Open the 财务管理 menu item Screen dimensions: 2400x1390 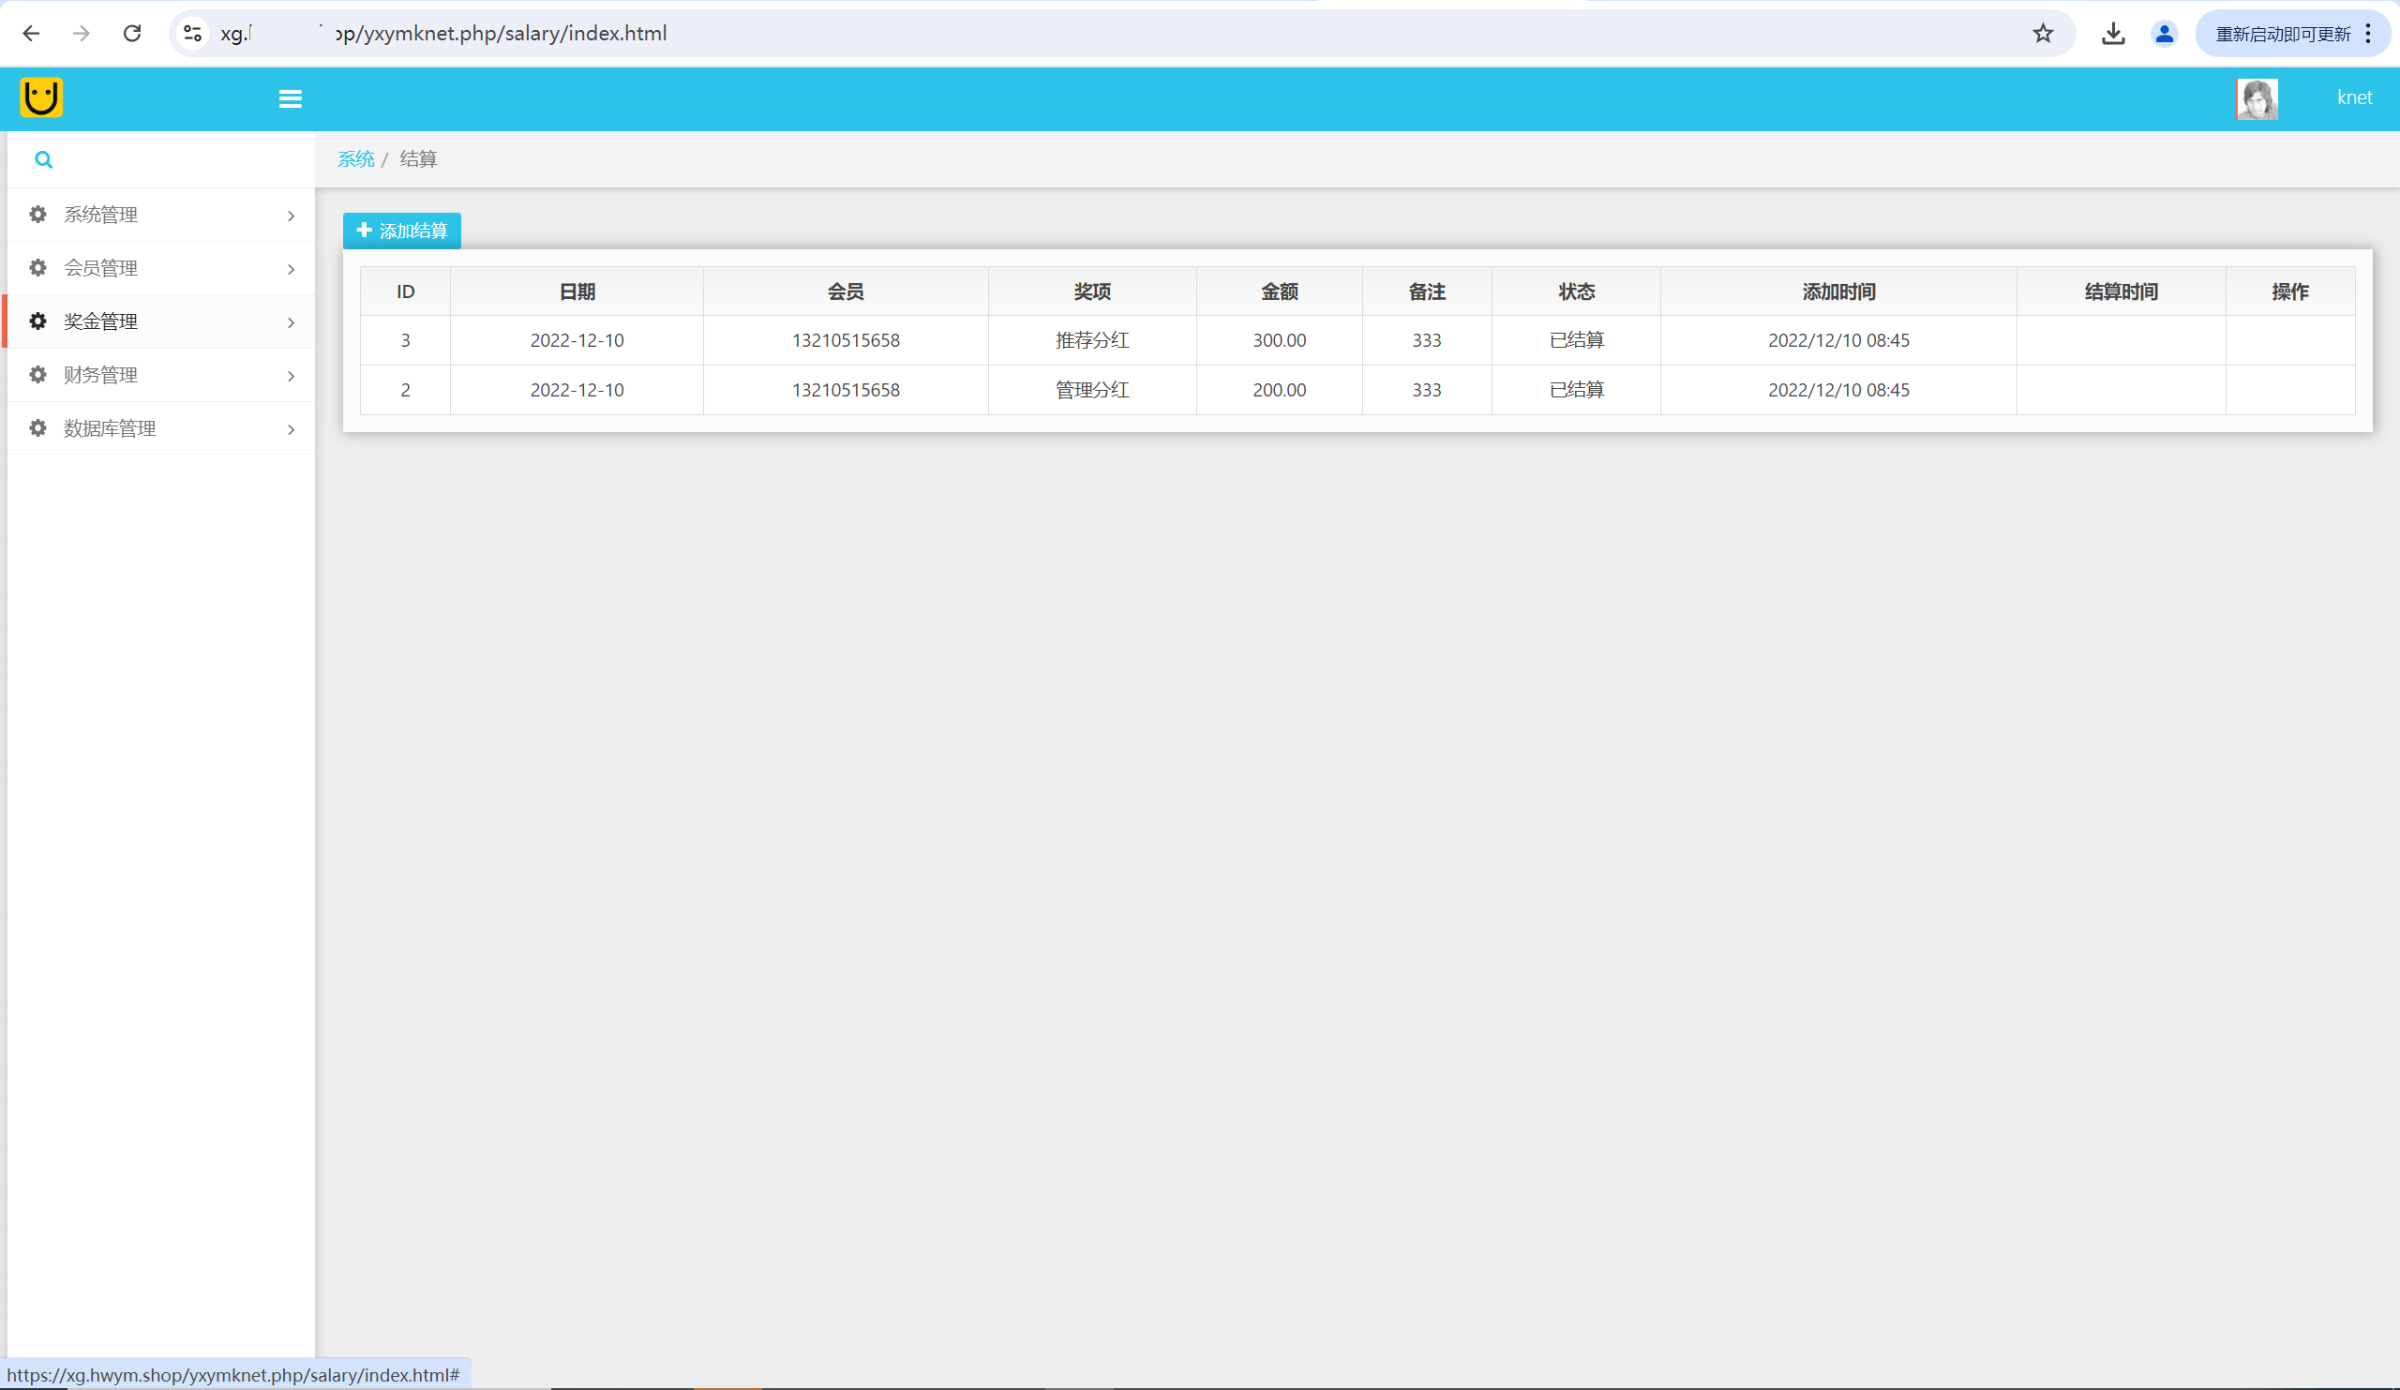pyautogui.click(x=100, y=375)
